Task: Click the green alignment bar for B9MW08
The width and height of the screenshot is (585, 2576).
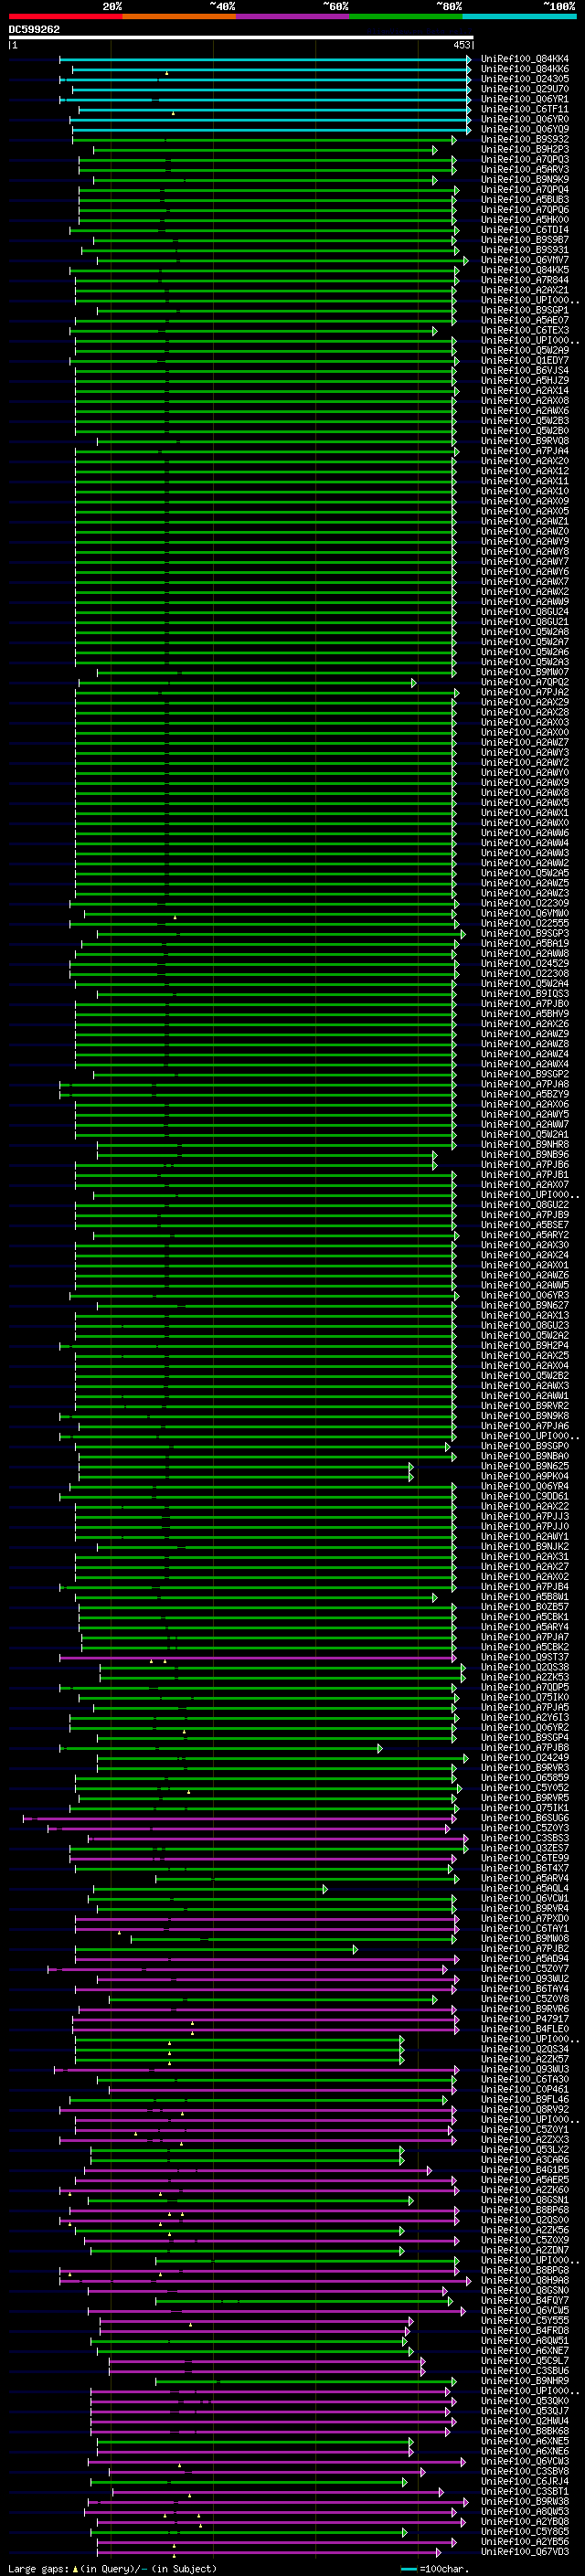Action: [294, 1939]
